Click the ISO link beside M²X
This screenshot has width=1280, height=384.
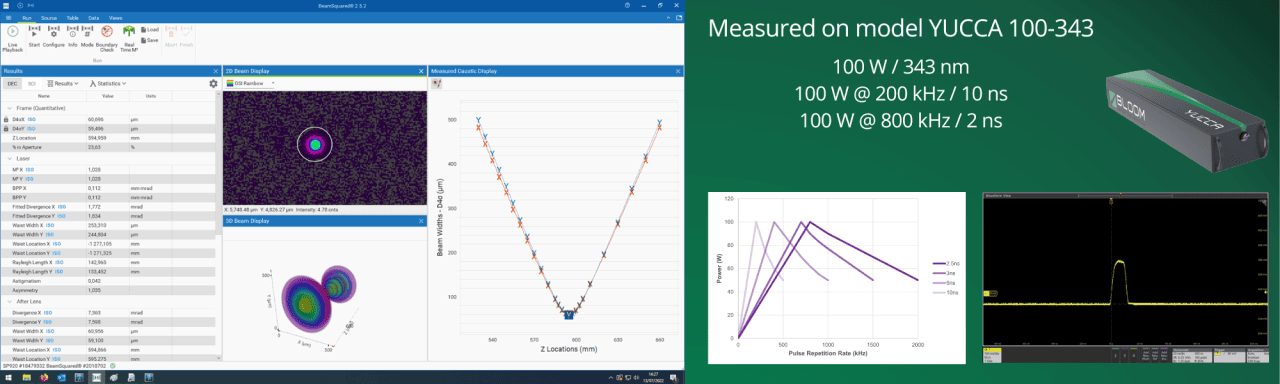click(x=29, y=169)
